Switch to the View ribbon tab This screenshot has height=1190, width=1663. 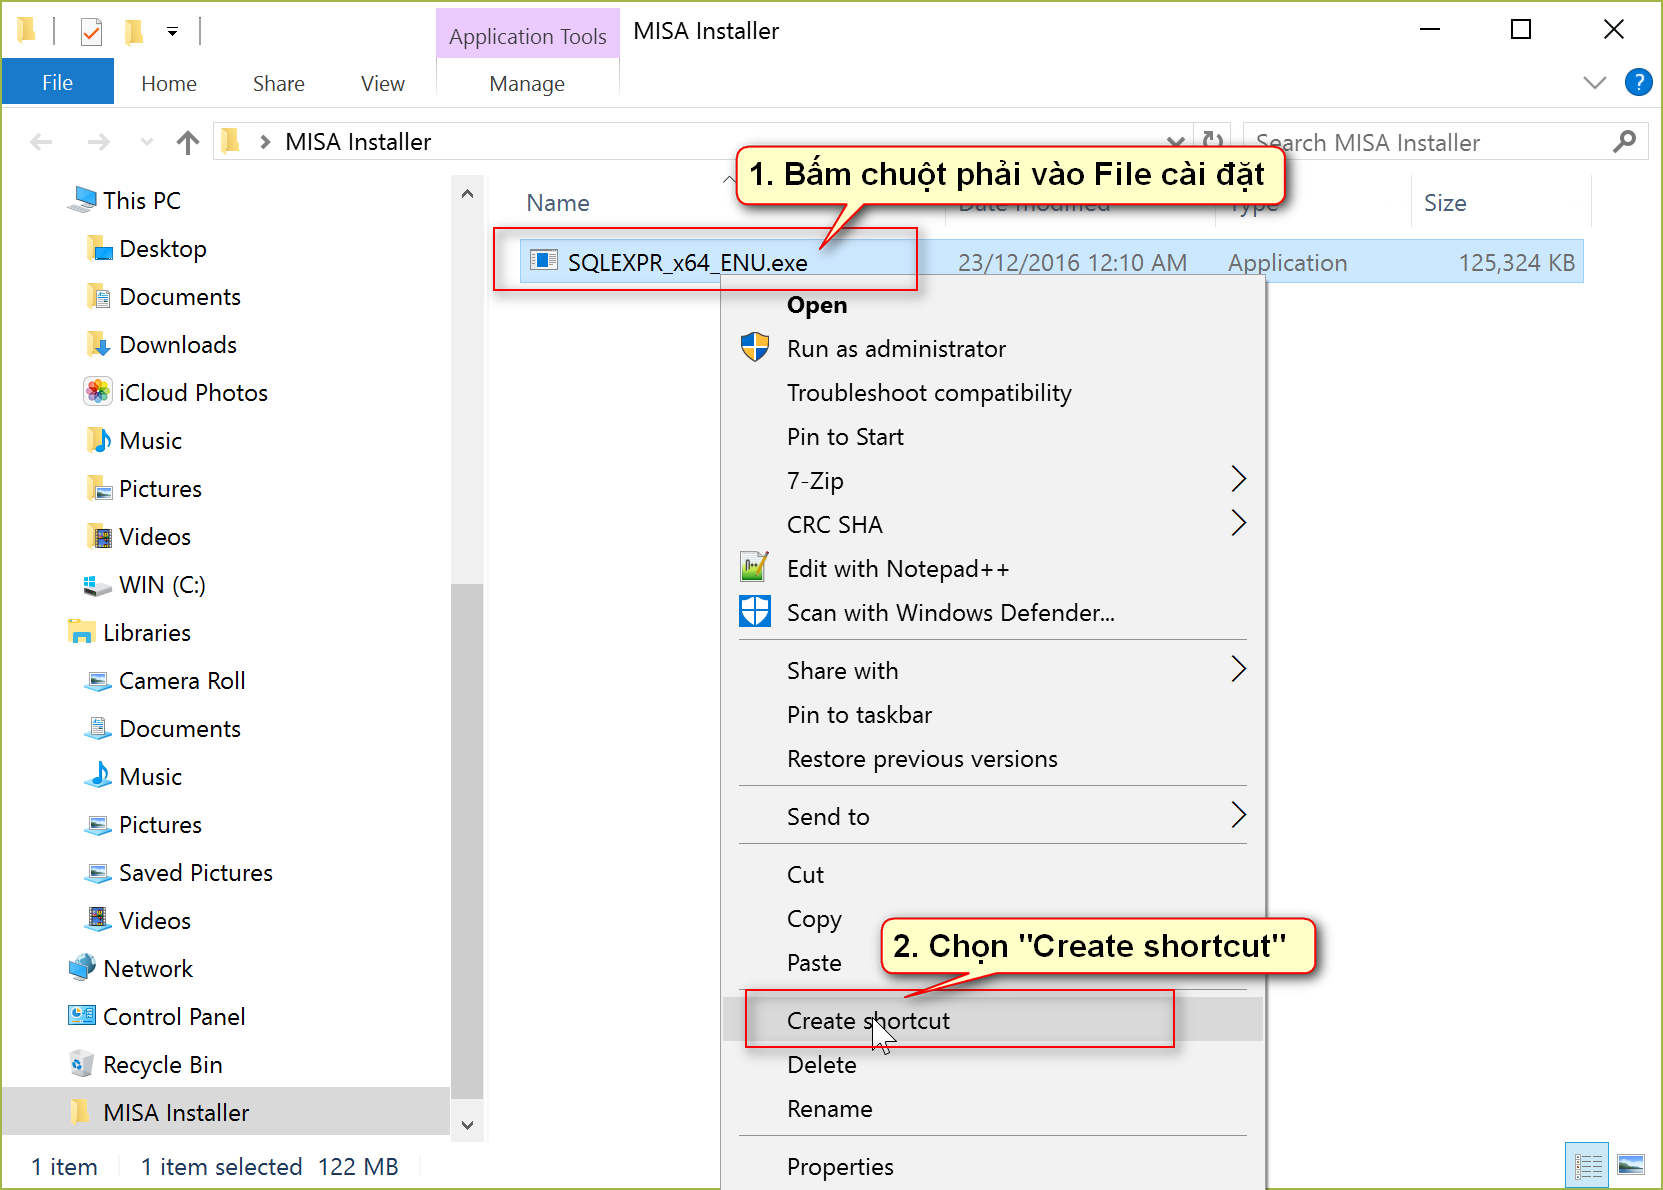tap(382, 84)
